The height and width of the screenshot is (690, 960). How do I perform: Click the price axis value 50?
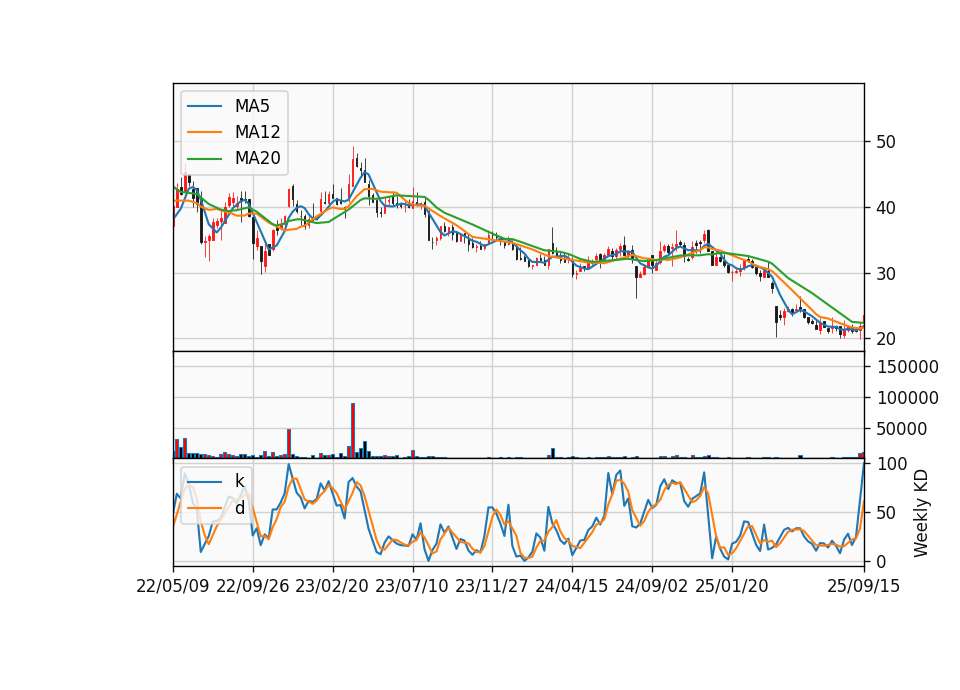pos(886,142)
